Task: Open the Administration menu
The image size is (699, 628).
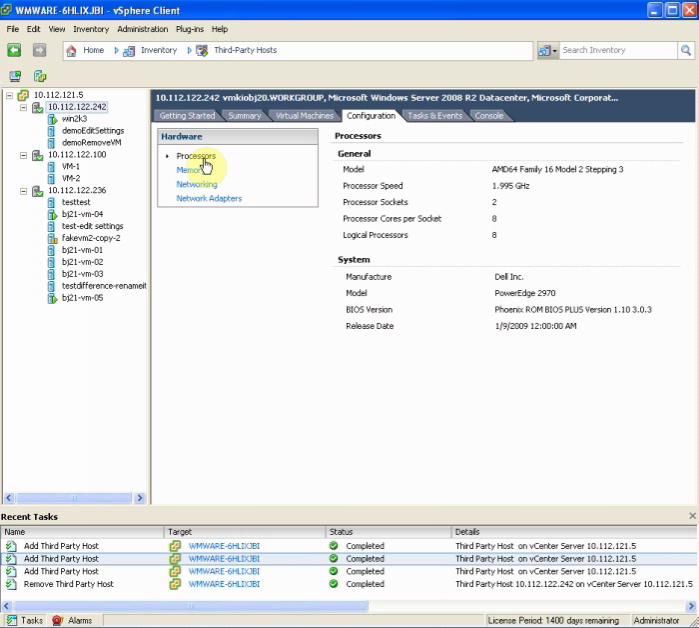Action: click(143, 29)
